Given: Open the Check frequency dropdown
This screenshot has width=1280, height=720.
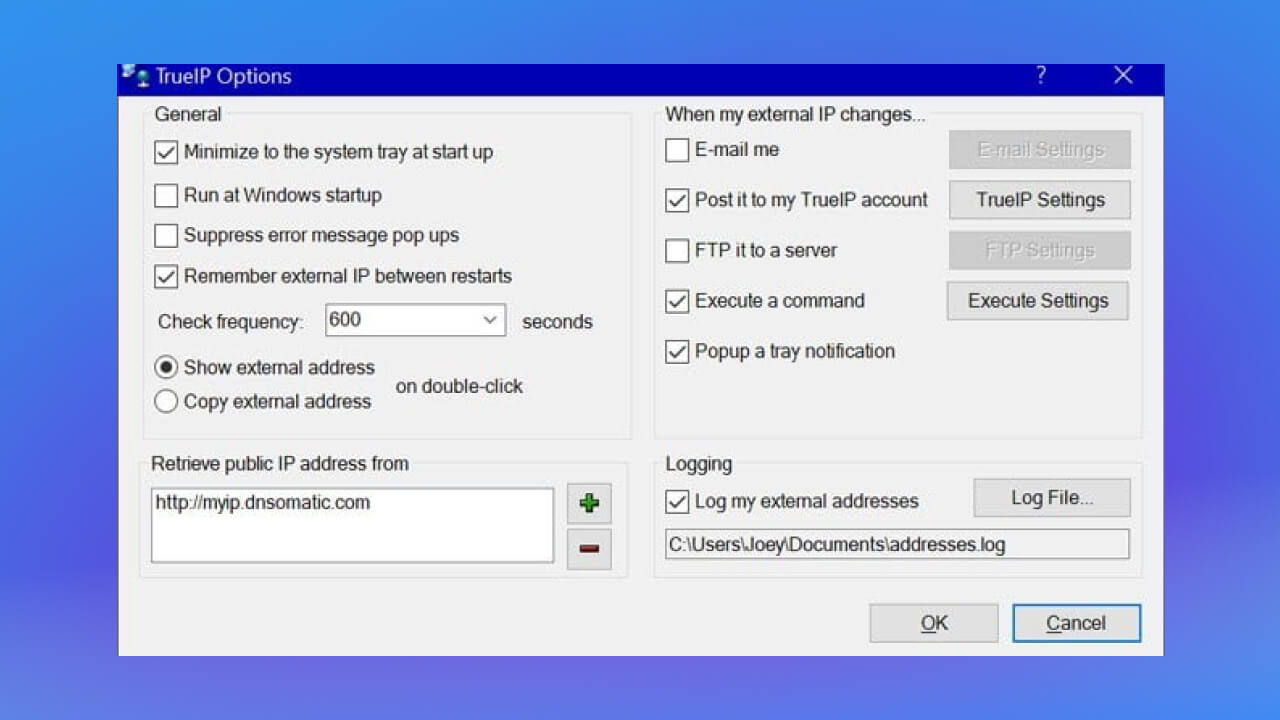Looking at the screenshot, I should (x=490, y=320).
